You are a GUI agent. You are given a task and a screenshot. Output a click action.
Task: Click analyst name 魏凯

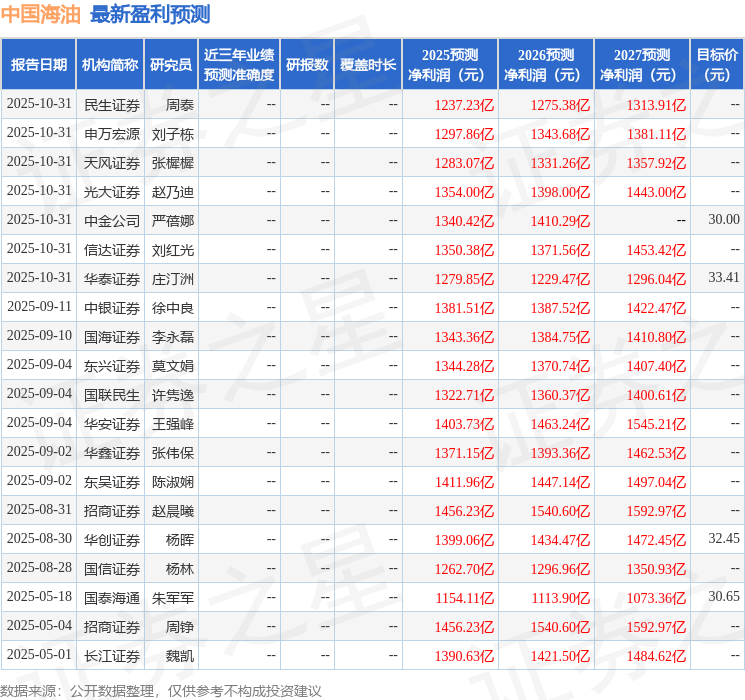click(x=180, y=656)
